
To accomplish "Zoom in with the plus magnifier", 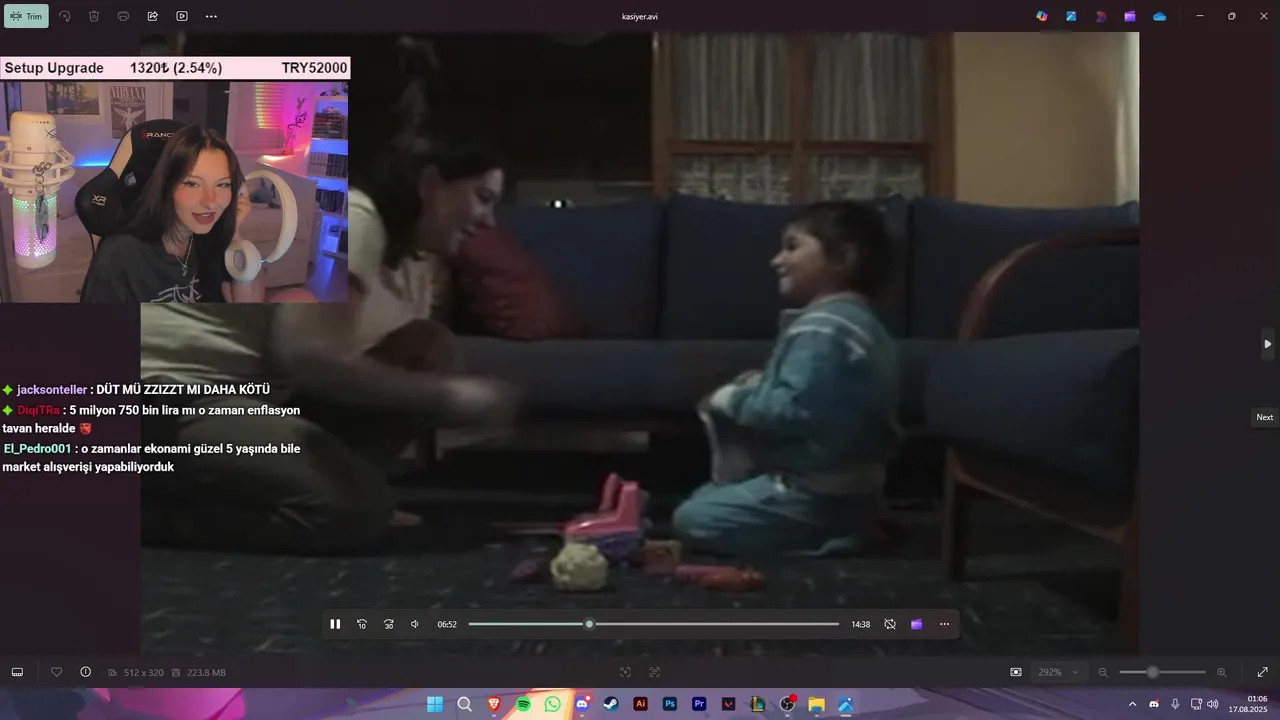I will pos(1221,672).
